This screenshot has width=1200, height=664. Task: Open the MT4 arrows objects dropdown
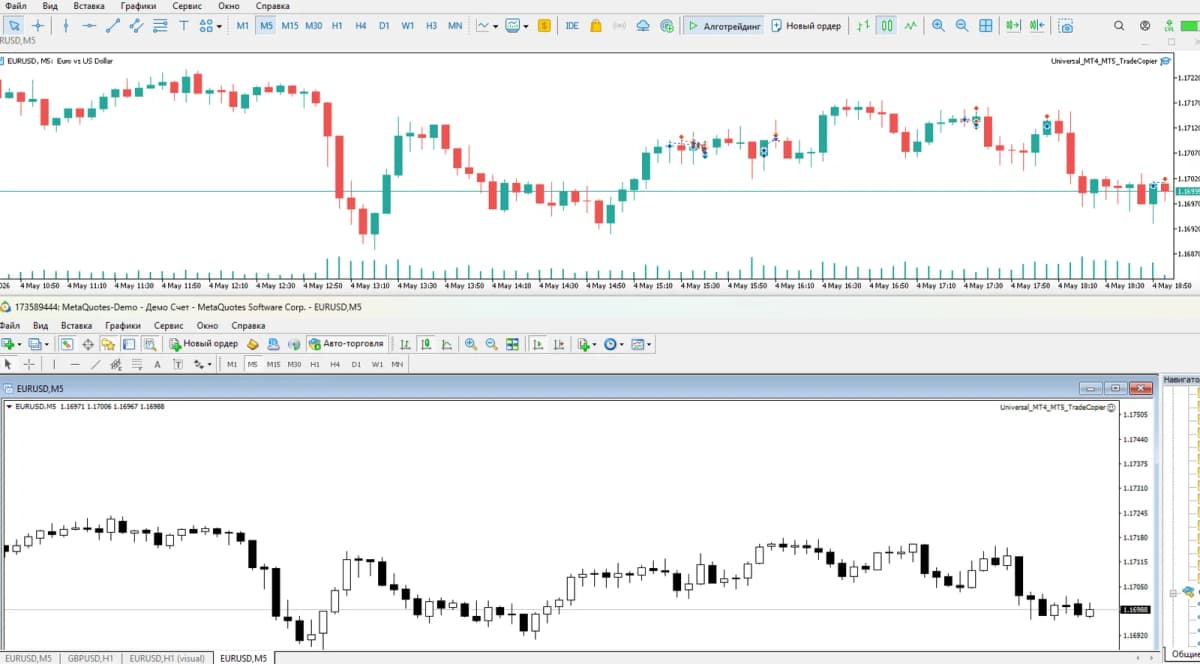202,364
